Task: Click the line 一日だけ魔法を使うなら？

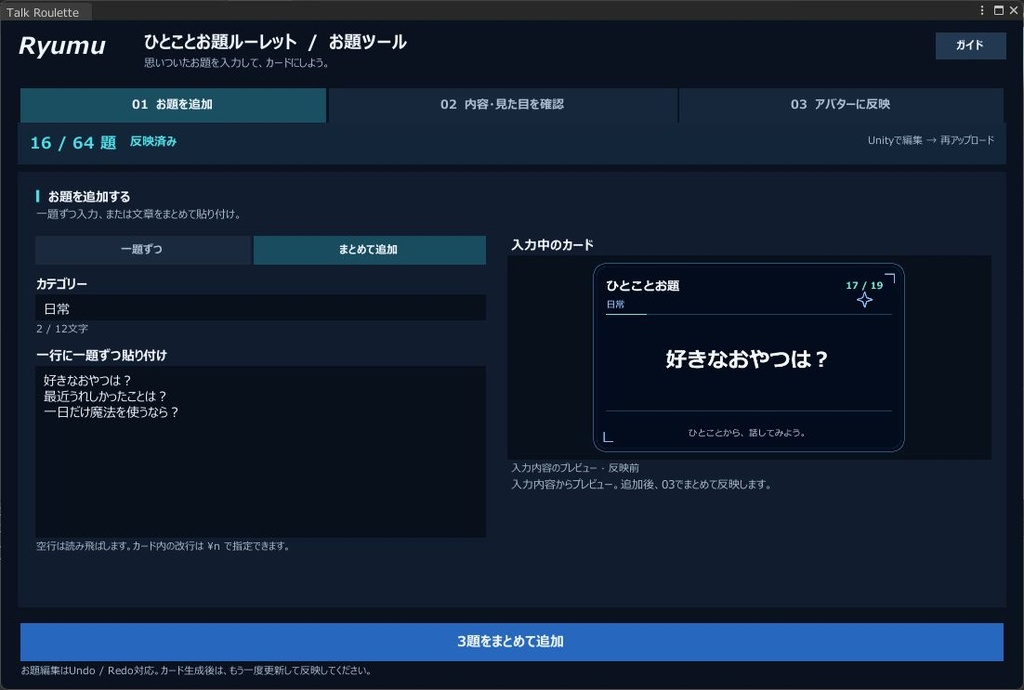Action: pos(111,412)
